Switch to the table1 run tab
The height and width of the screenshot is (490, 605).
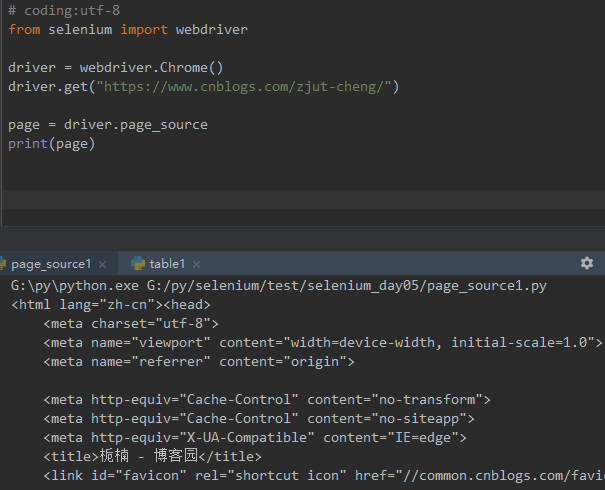[167, 264]
